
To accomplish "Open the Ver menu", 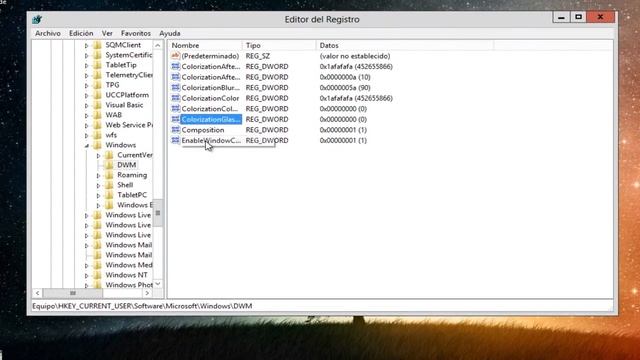I will pyautogui.click(x=107, y=33).
